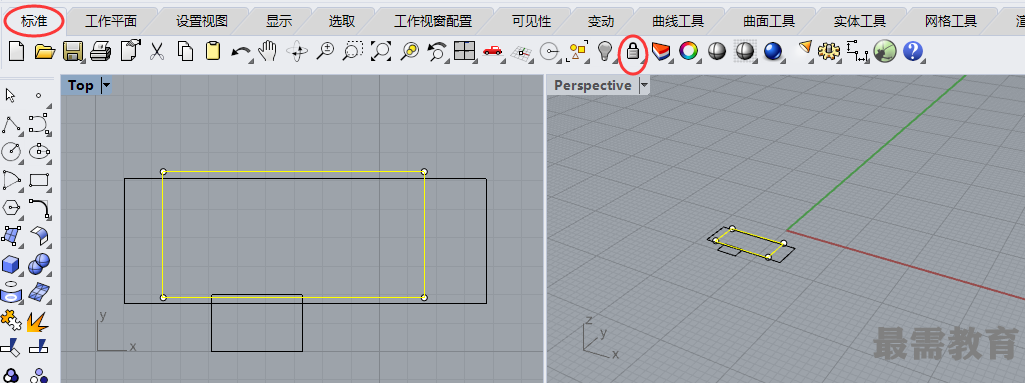The image size is (1025, 383).
Task: Click the Zoom extents icon
Action: click(x=380, y=51)
